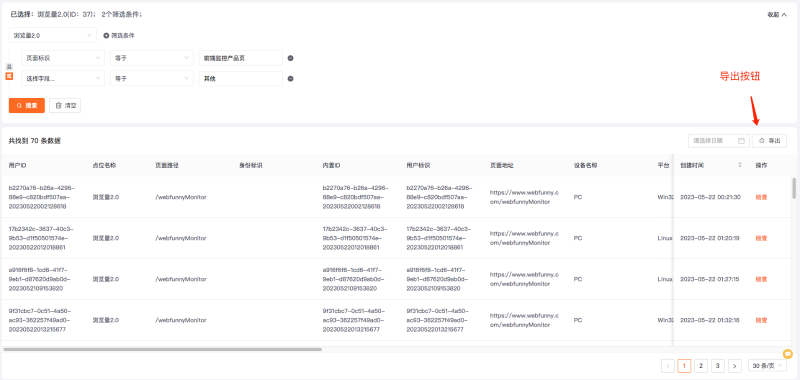Open the 等于 operator dropdown beside 选择字段...
Screen dimensions: 800x380
coord(152,79)
